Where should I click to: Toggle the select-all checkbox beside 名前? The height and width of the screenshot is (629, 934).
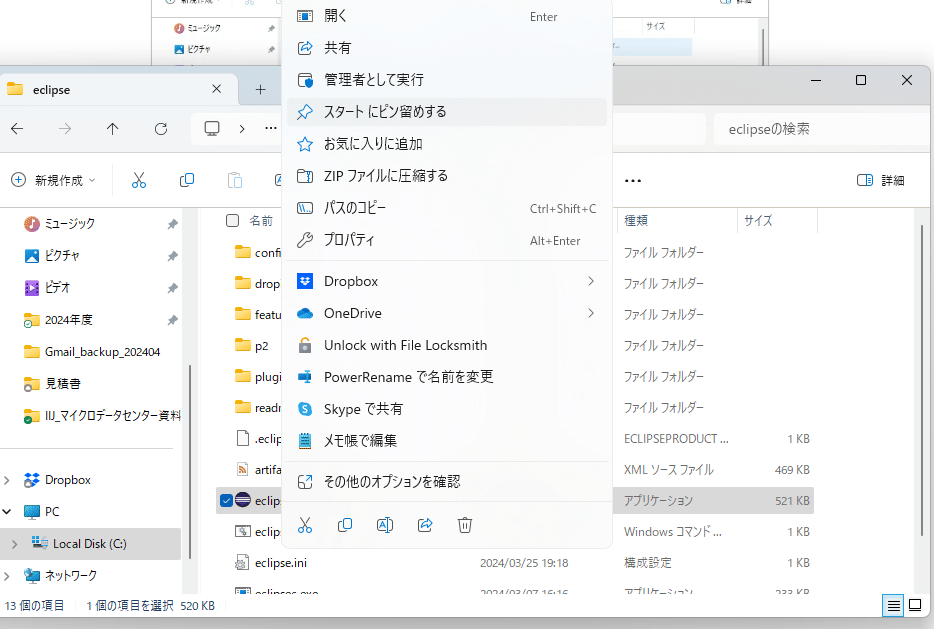coord(232,220)
